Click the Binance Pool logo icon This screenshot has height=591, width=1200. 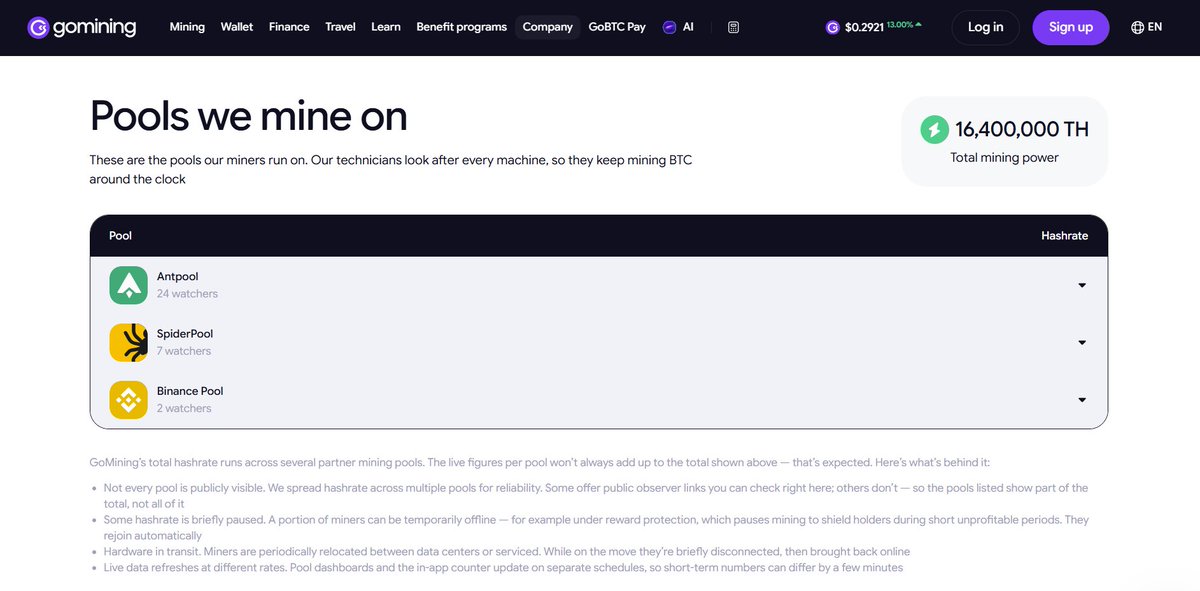[x=129, y=399]
